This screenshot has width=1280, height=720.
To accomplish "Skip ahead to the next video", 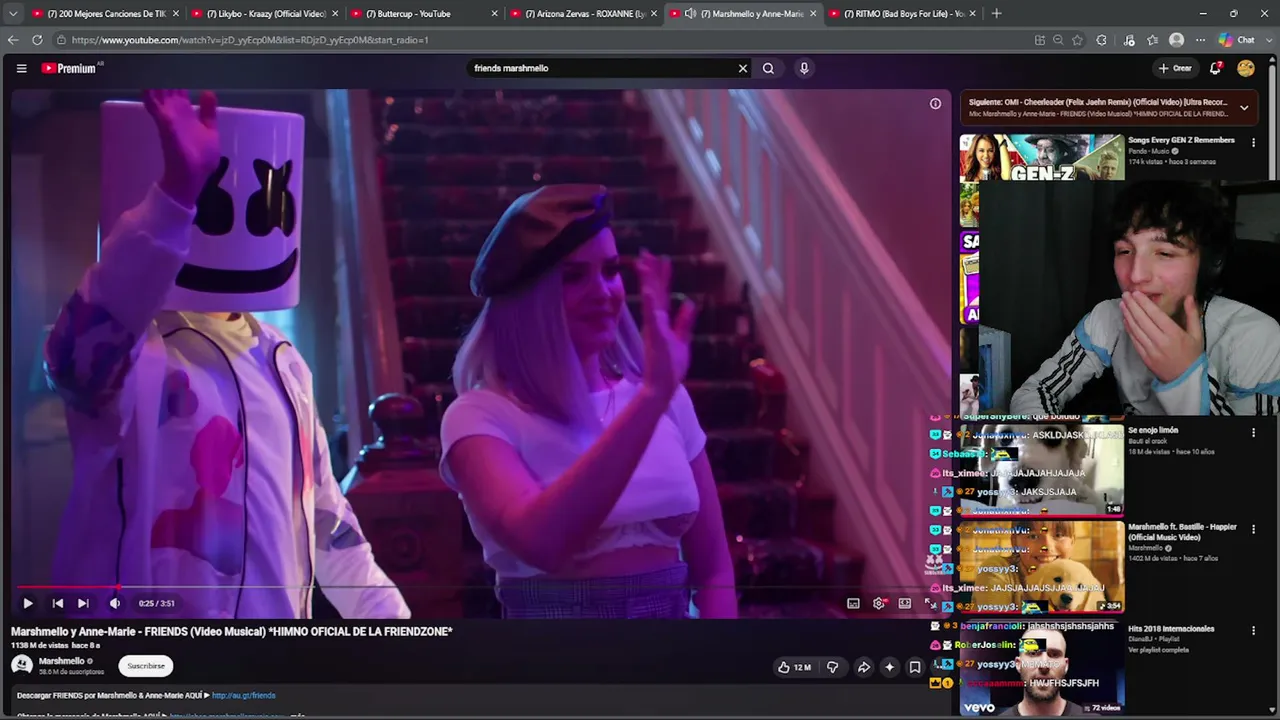I will click(x=83, y=603).
